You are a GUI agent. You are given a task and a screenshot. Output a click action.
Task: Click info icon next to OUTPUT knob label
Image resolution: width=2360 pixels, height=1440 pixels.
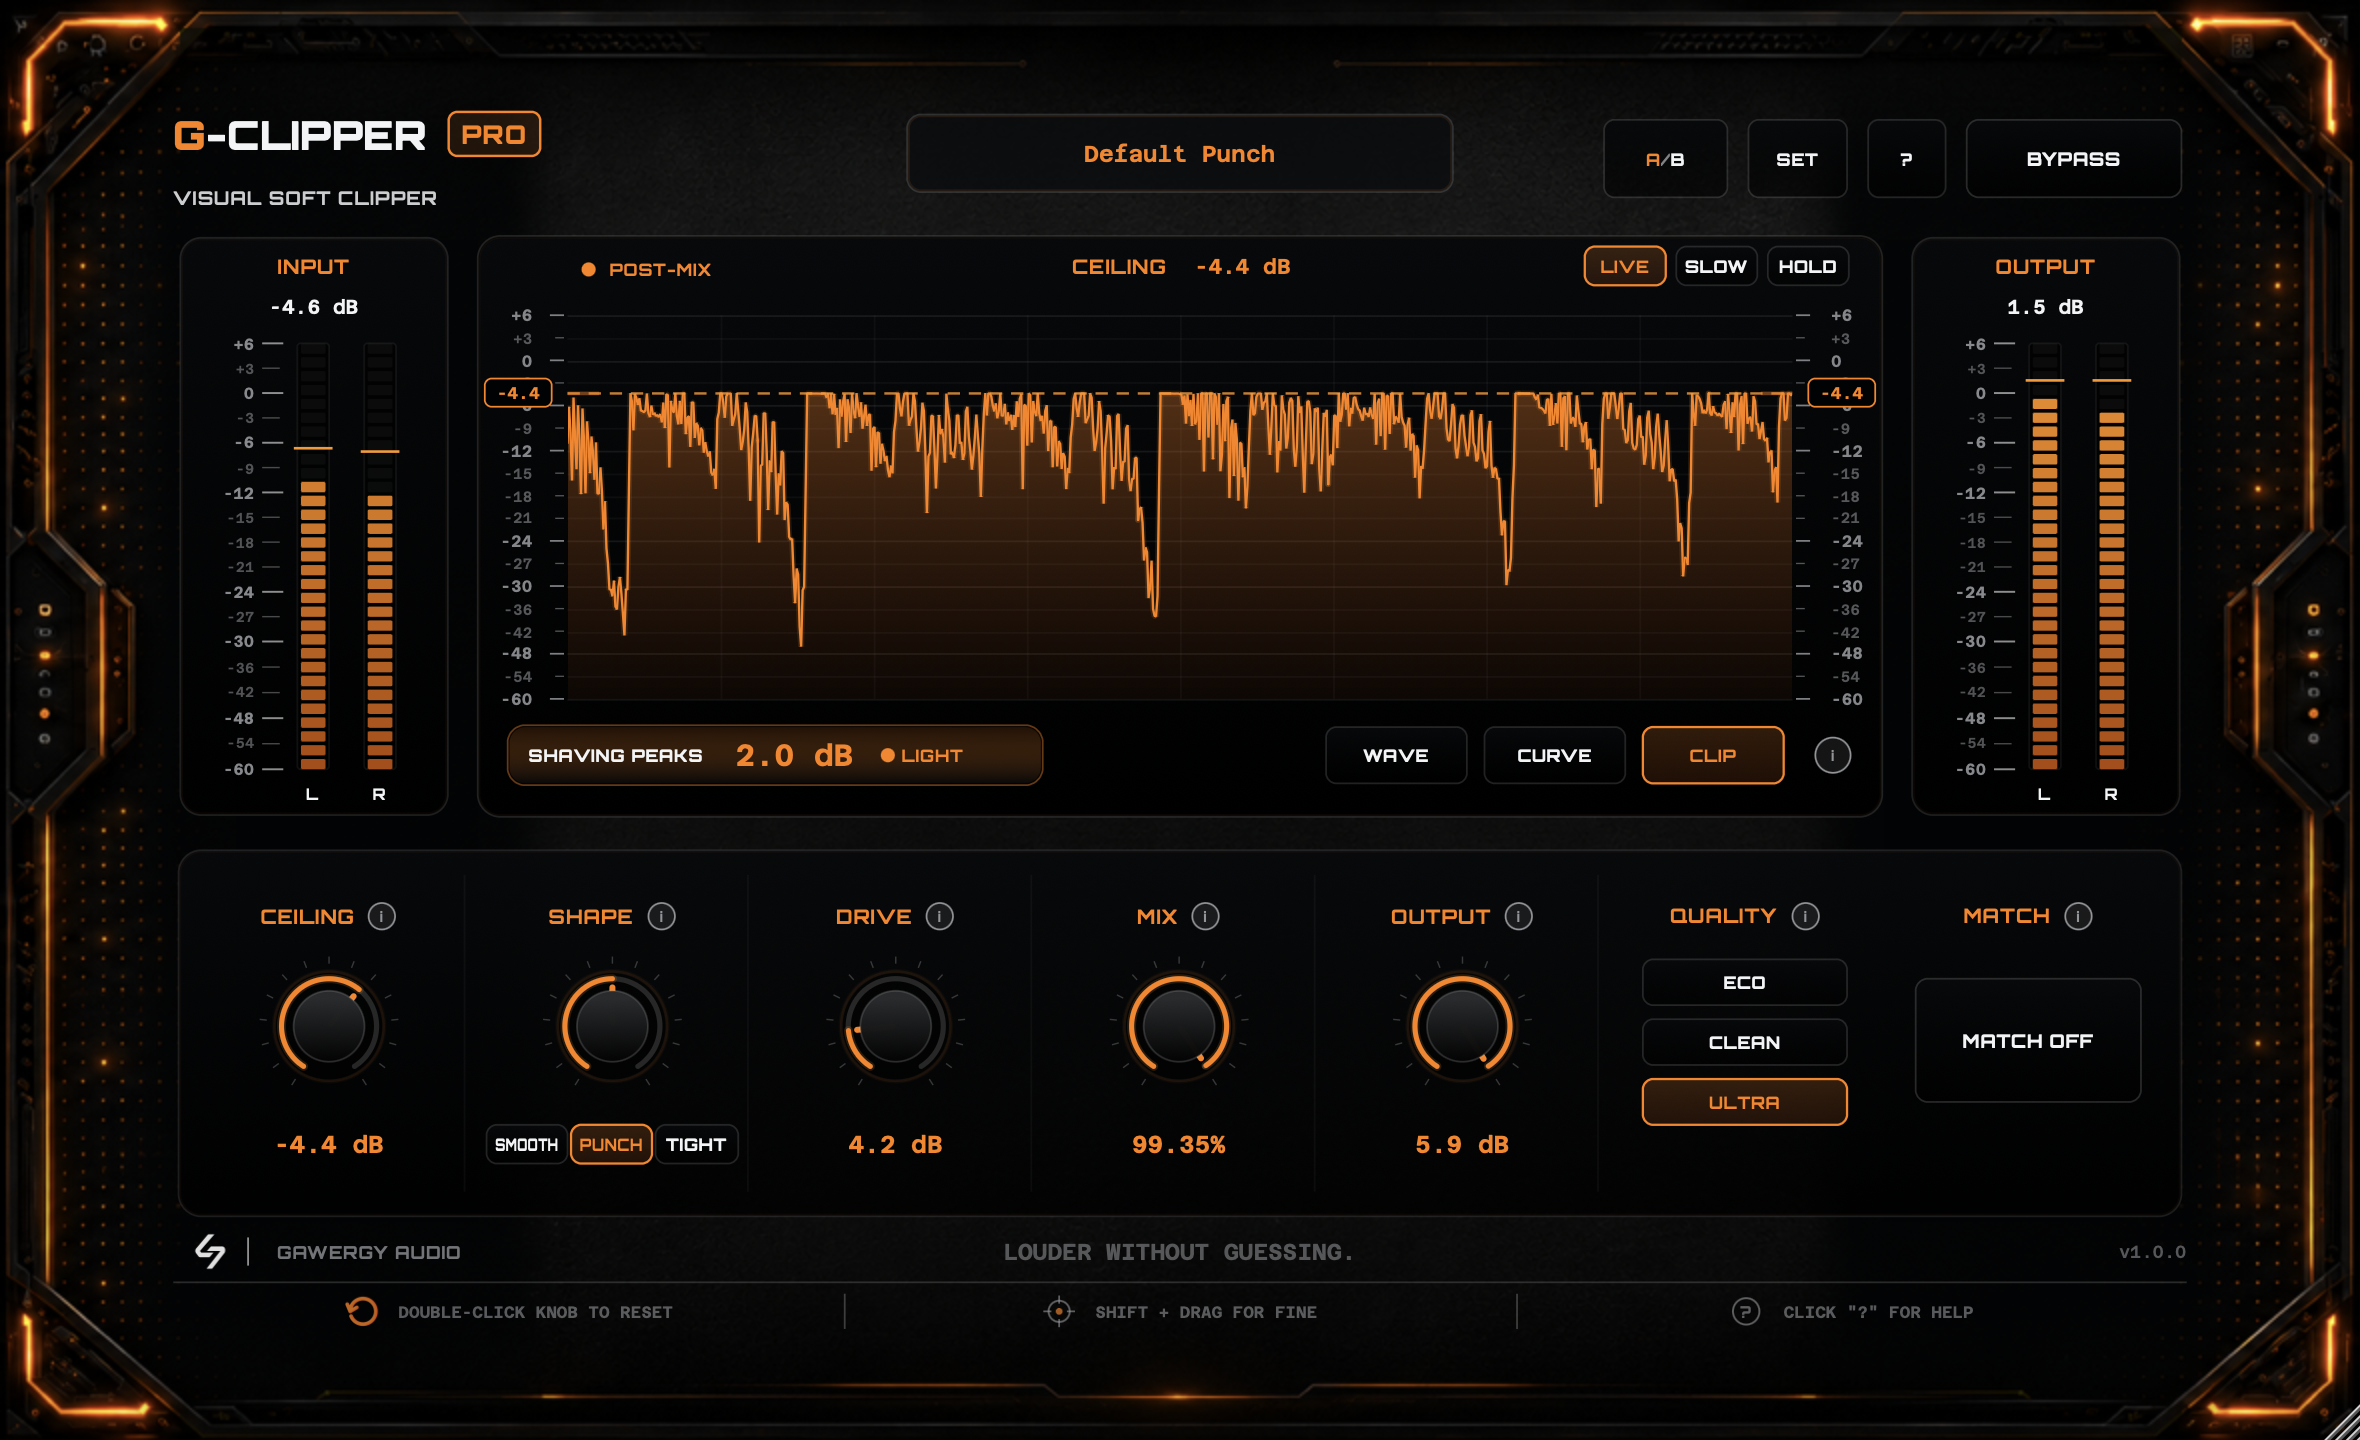(1519, 916)
